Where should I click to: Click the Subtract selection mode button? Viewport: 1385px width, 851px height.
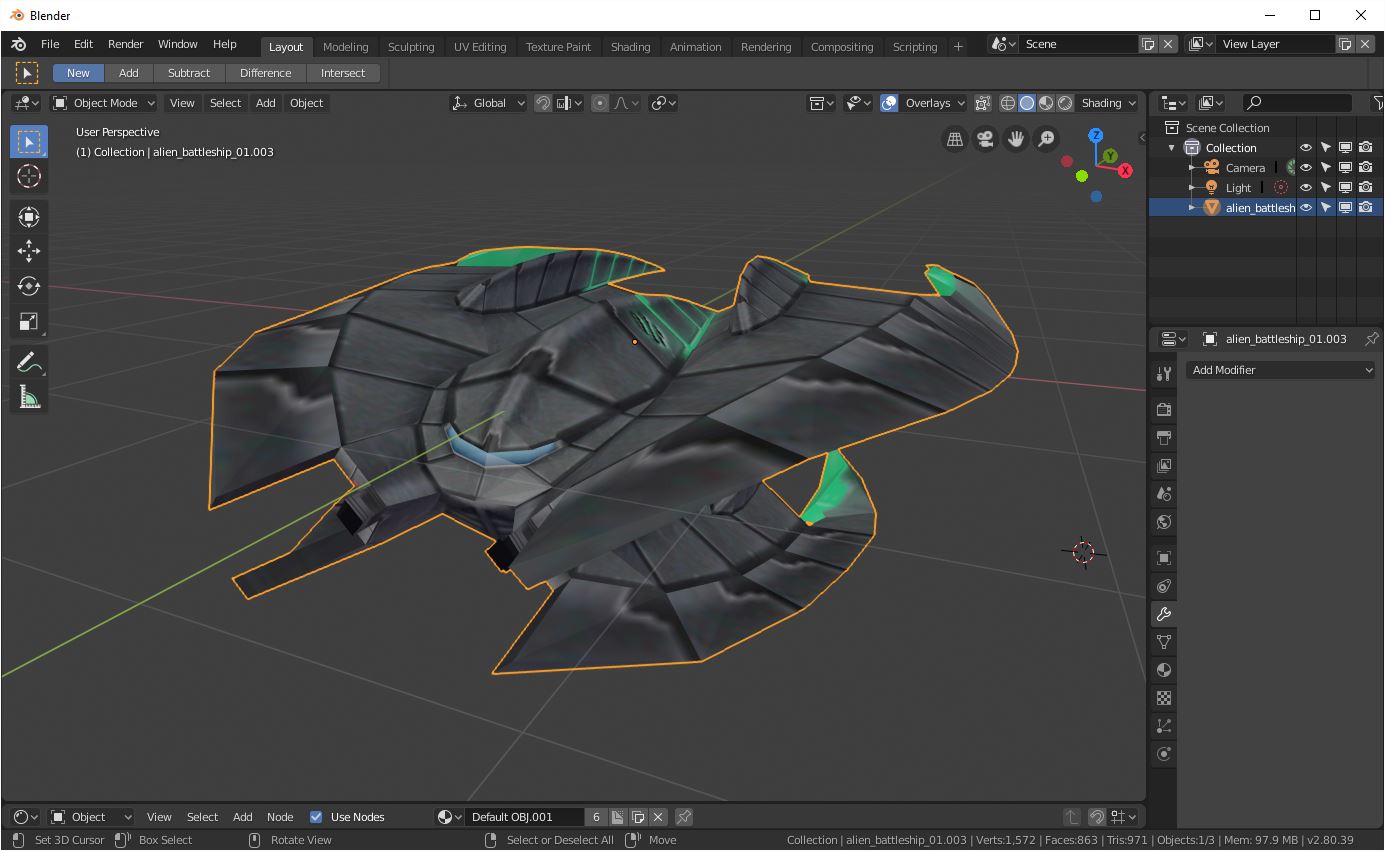pos(189,73)
